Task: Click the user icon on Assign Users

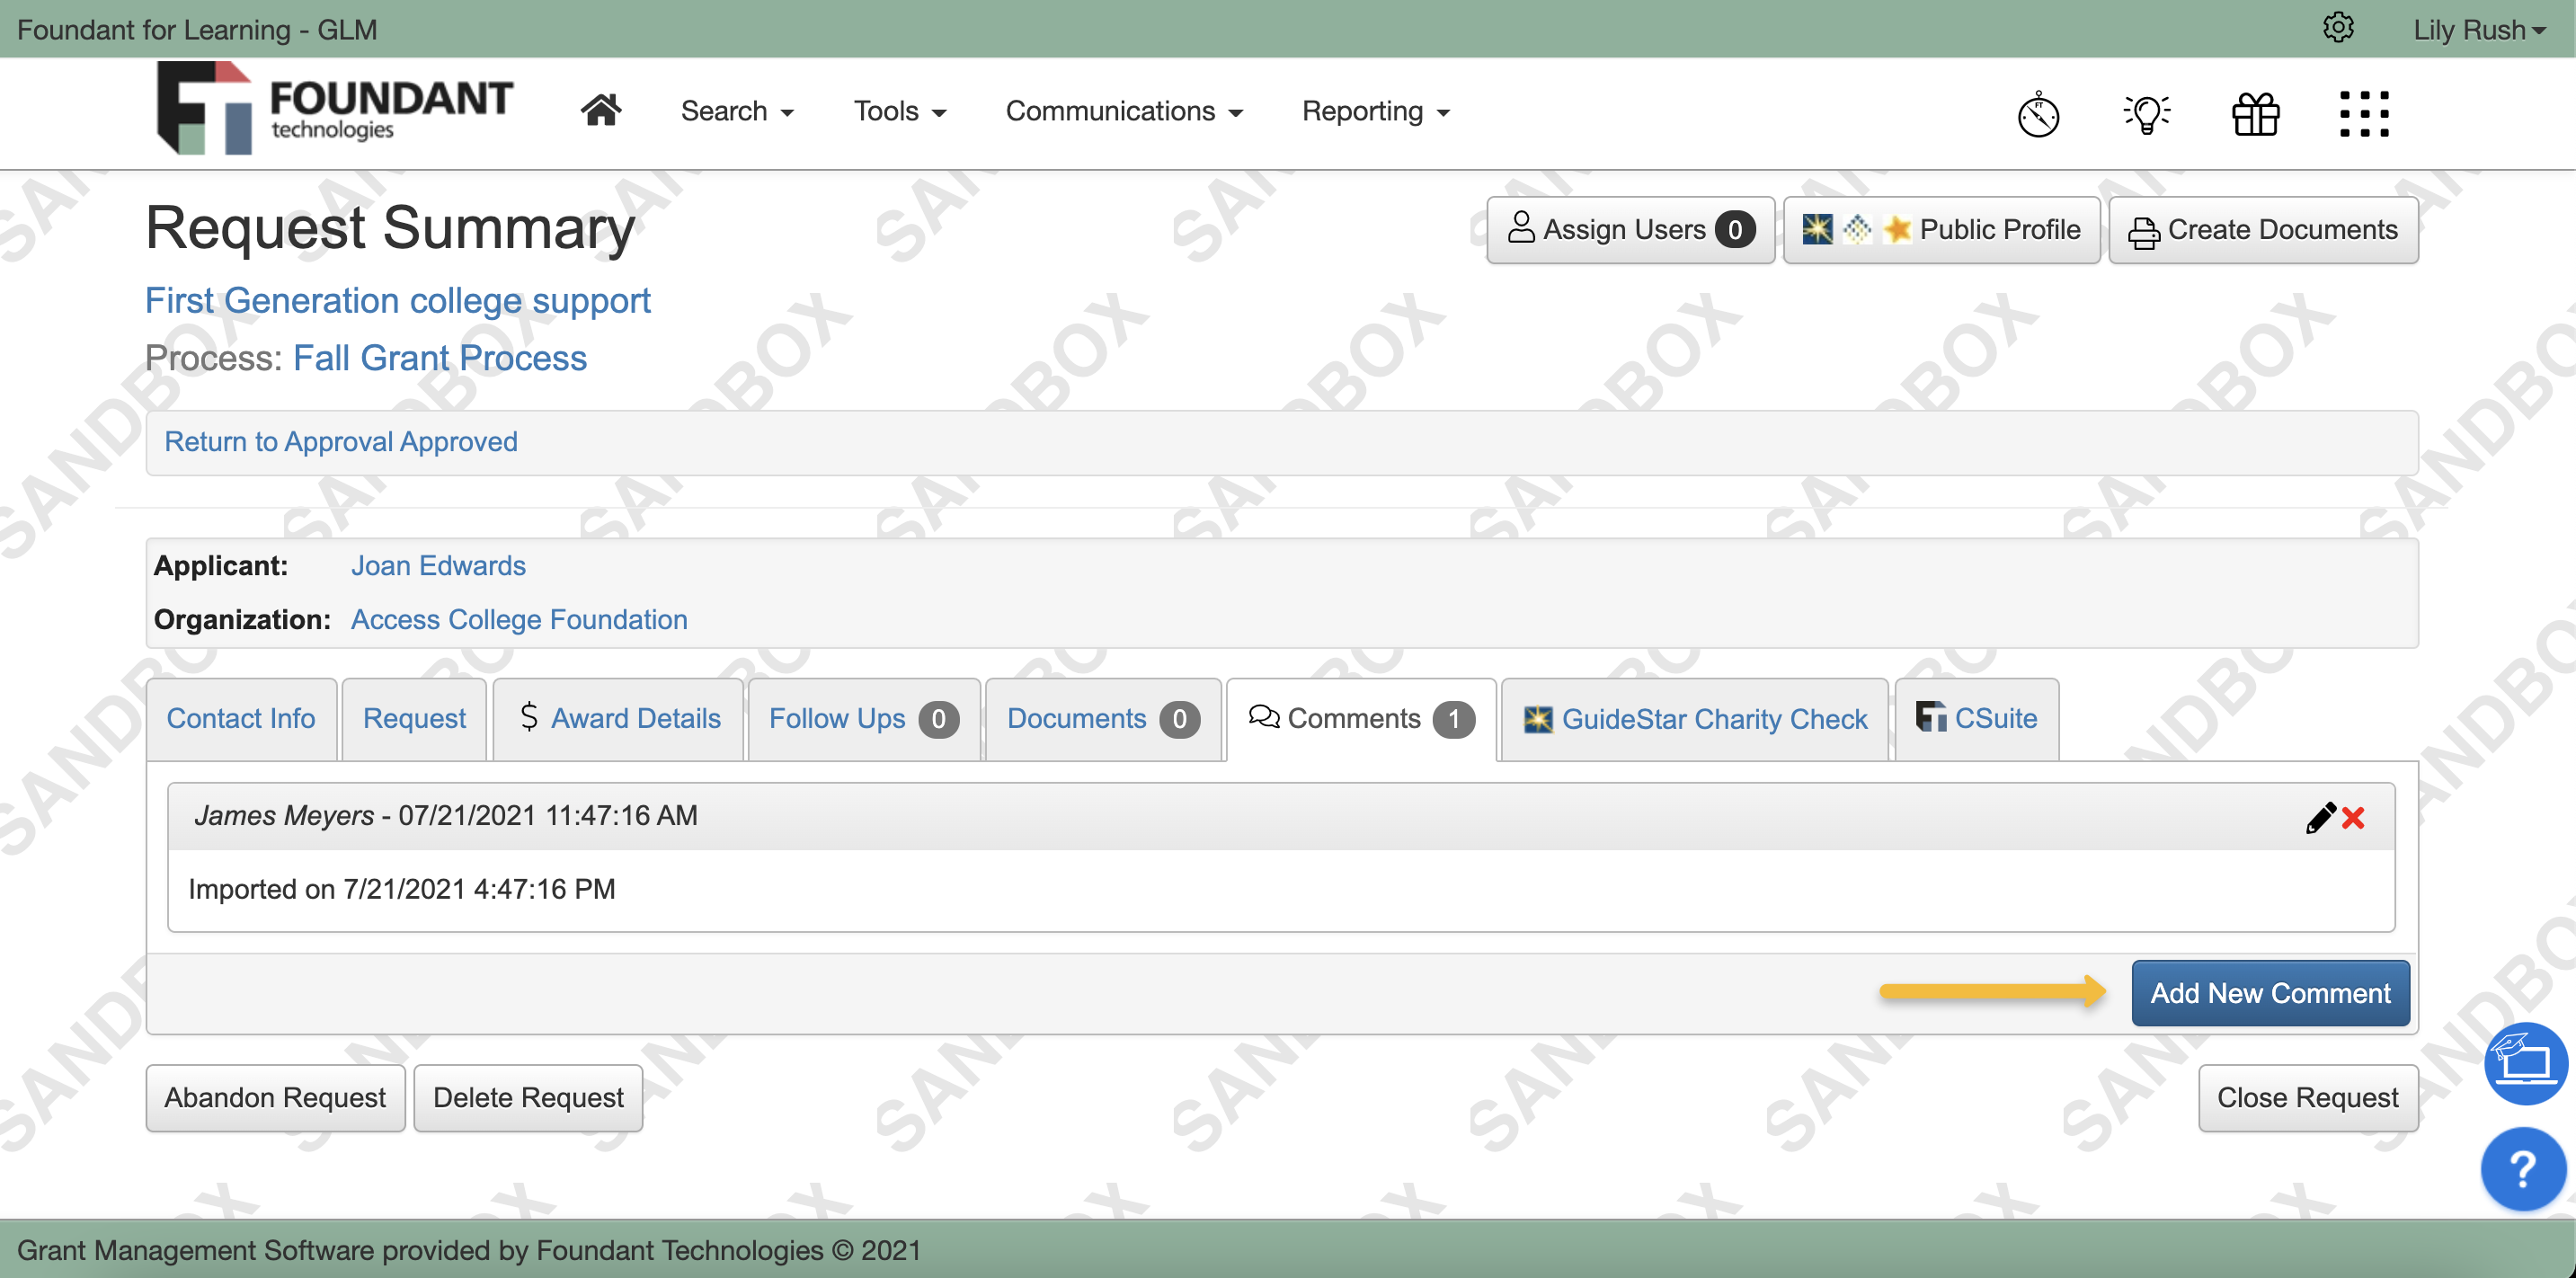Action: click(x=1521, y=227)
